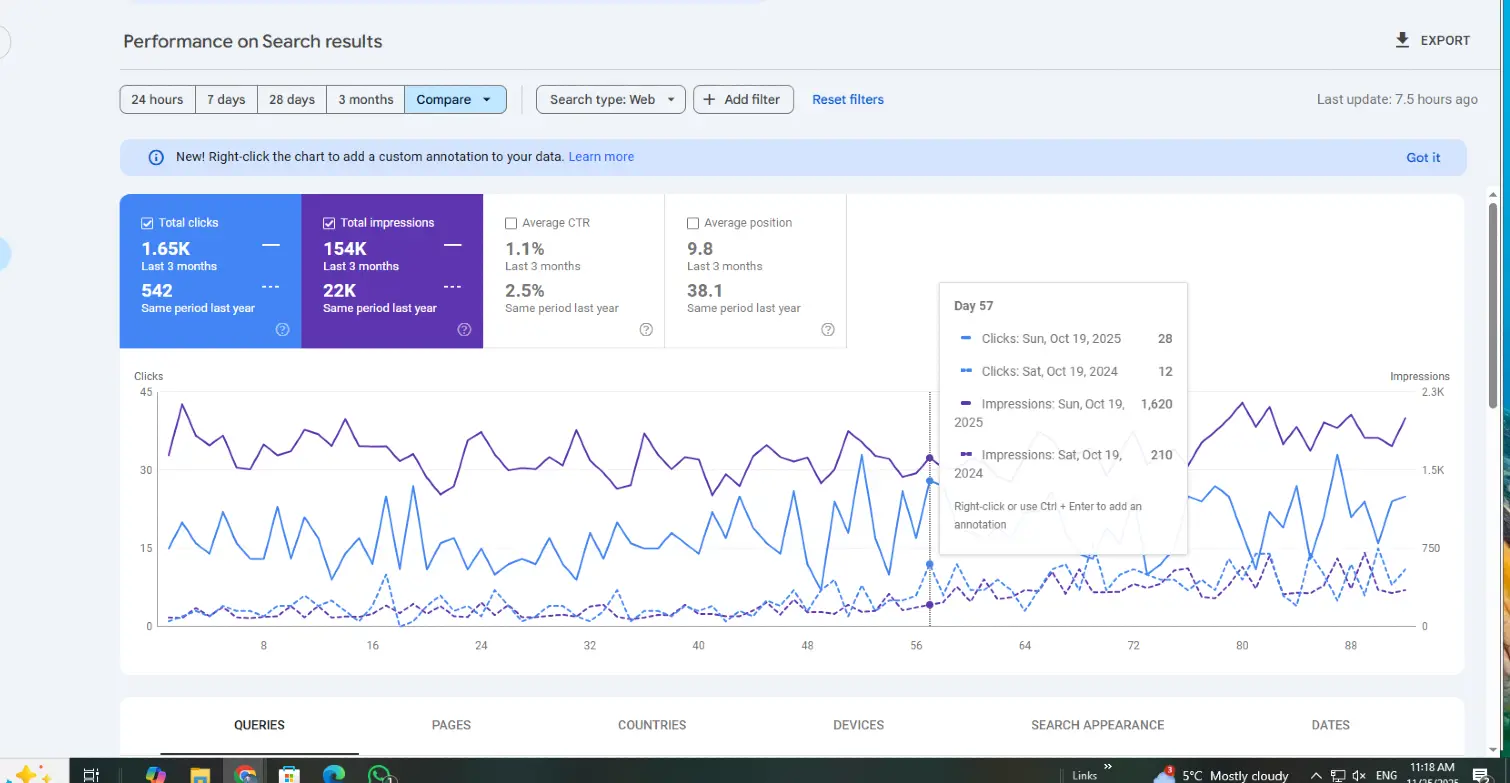Screen dimensions: 1510x783
Task: Open the Compare date range dropdown
Action: (455, 100)
